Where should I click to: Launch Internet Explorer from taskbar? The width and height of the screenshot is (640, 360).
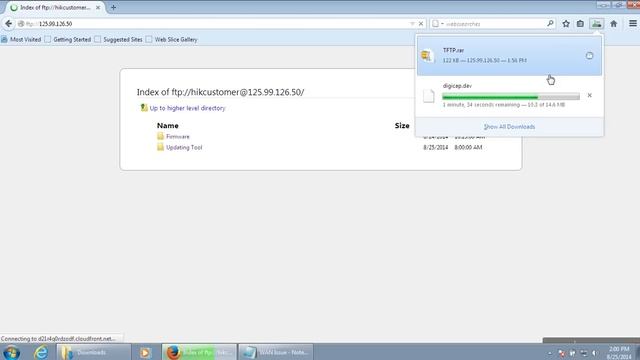(x=40, y=352)
